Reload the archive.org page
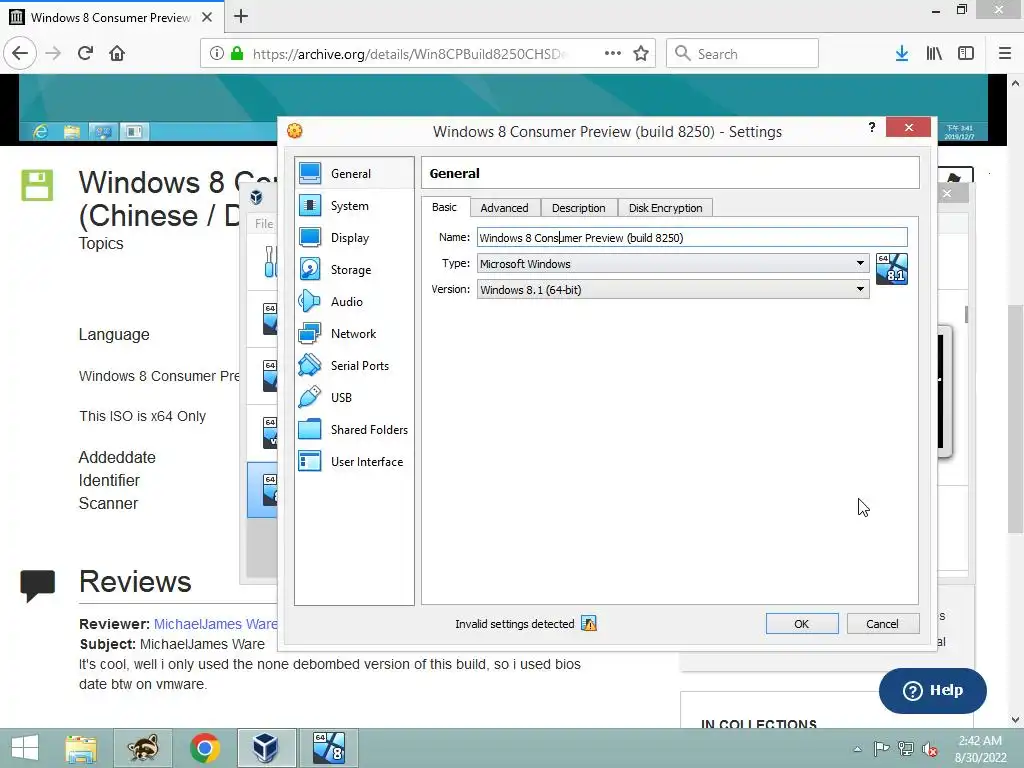1024x768 pixels. pyautogui.click(x=86, y=53)
